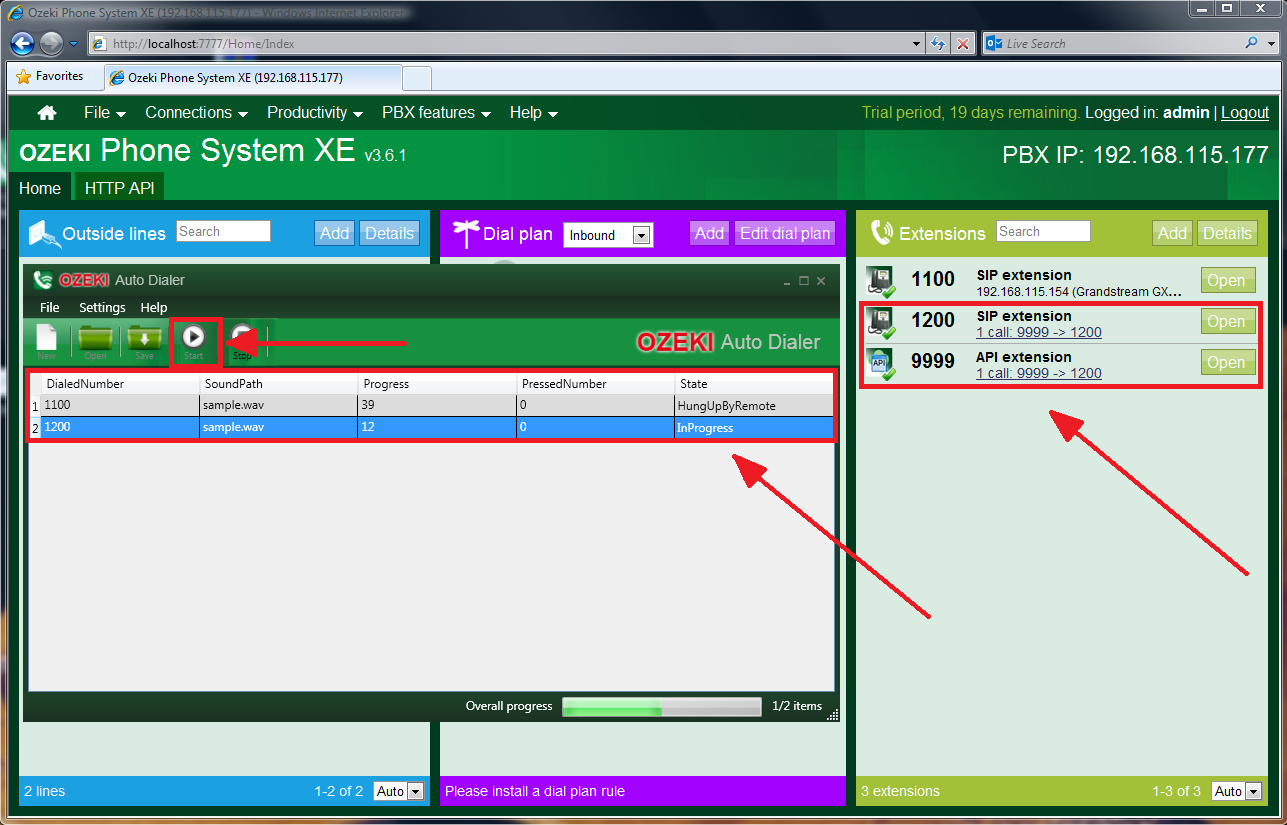Click the Outside lines cable header icon
Screen dimensions: 1287x825
pyautogui.click(x=44, y=233)
